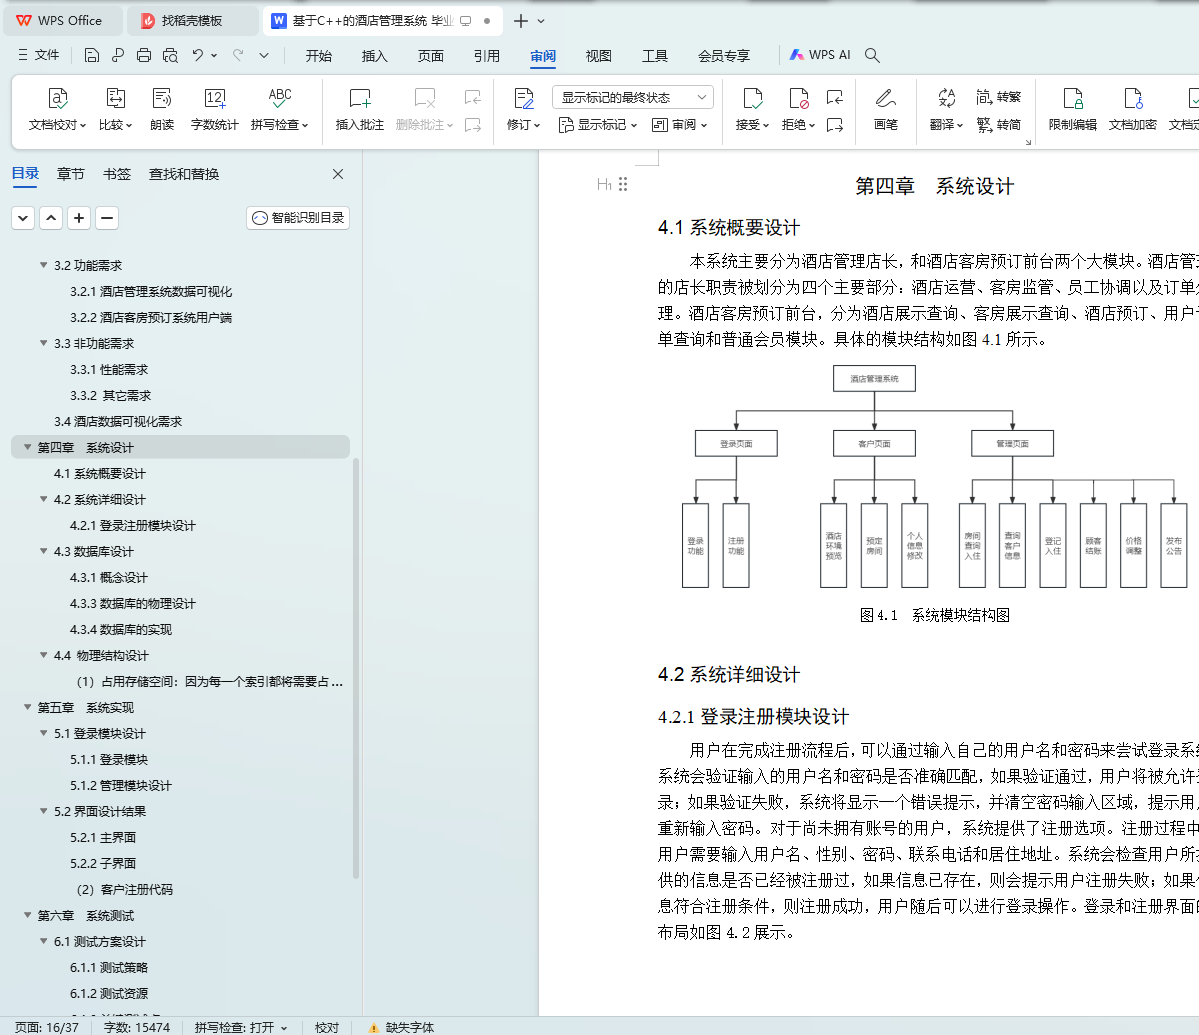This screenshot has width=1199, height=1035.
Task: Click 校对 in the status bar
Action: (327, 1027)
